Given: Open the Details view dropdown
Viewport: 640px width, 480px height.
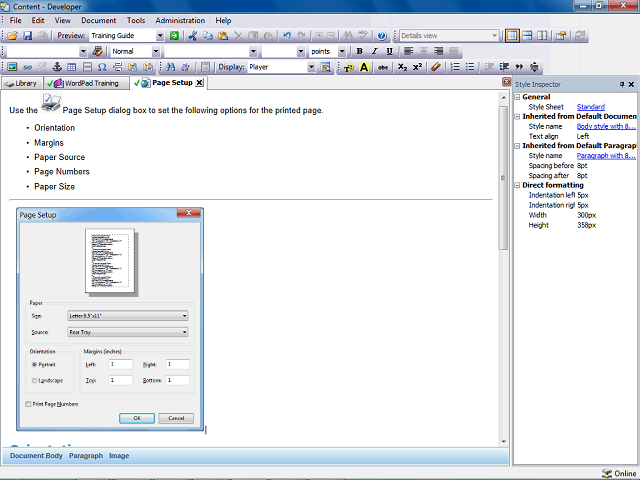Looking at the screenshot, I should [494, 36].
